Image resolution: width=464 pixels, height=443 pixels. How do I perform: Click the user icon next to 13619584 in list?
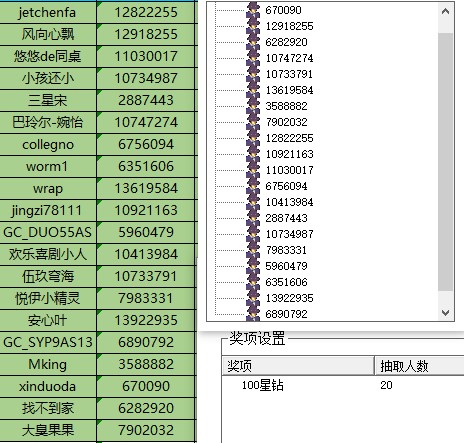click(x=253, y=90)
